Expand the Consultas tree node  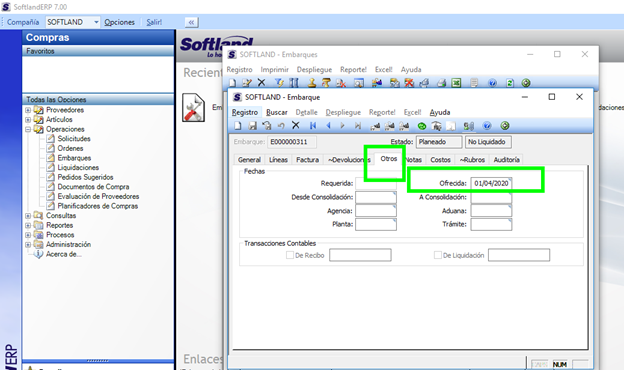pos(28,216)
